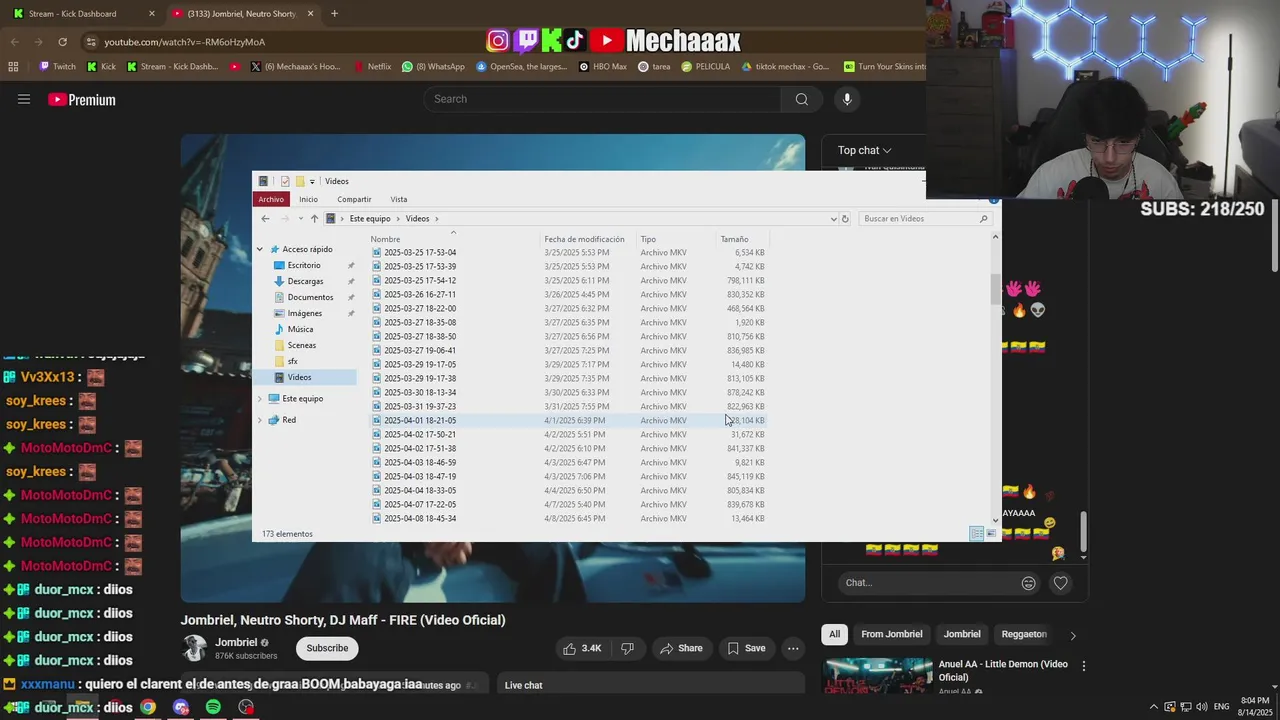Open the recent locations dropdown beside forward arrow
The height and width of the screenshot is (720, 1280).
(300, 219)
